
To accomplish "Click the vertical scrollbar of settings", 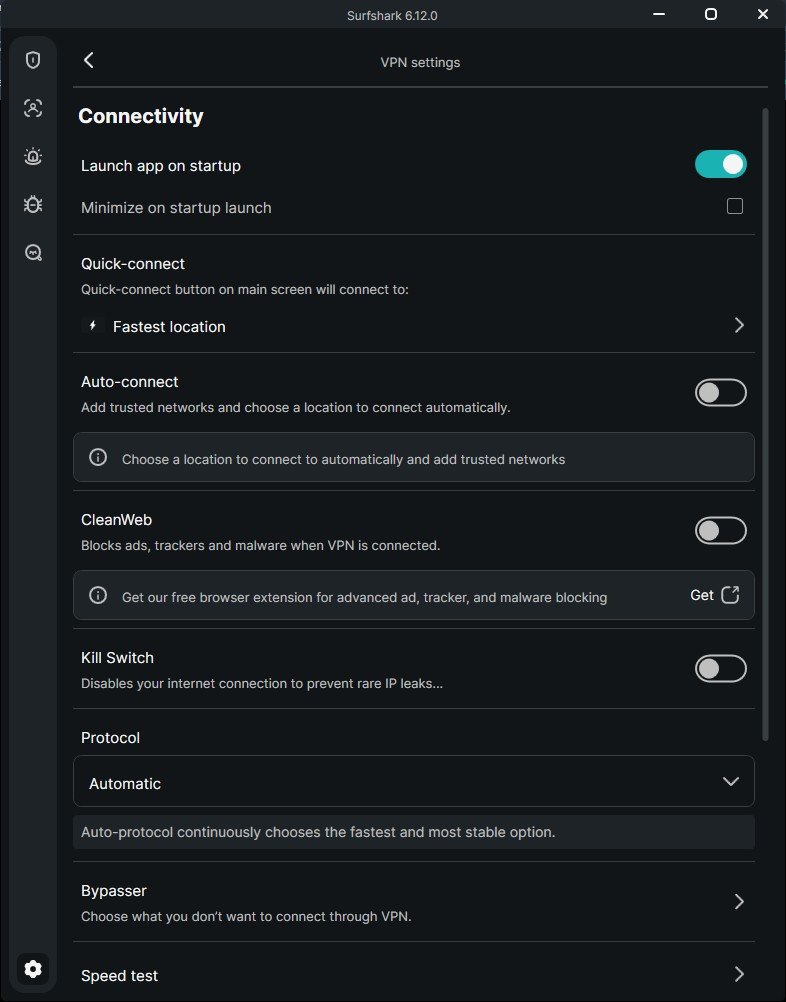I will [765, 424].
